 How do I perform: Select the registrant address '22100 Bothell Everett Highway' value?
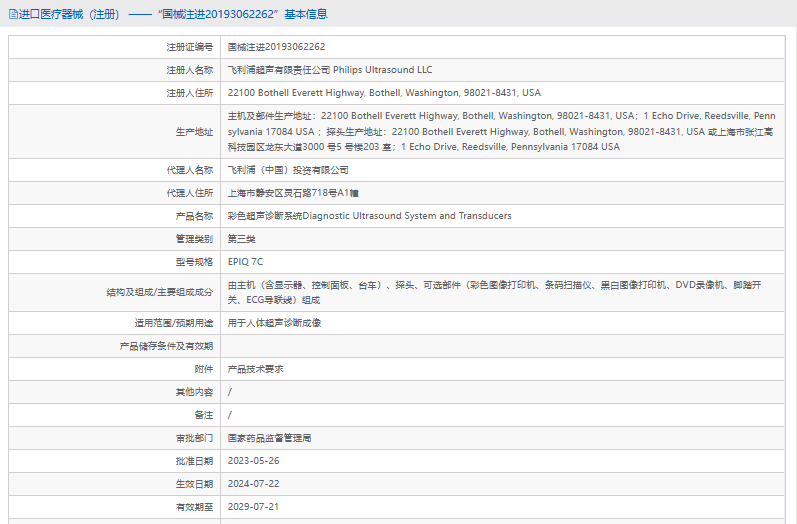384,93
